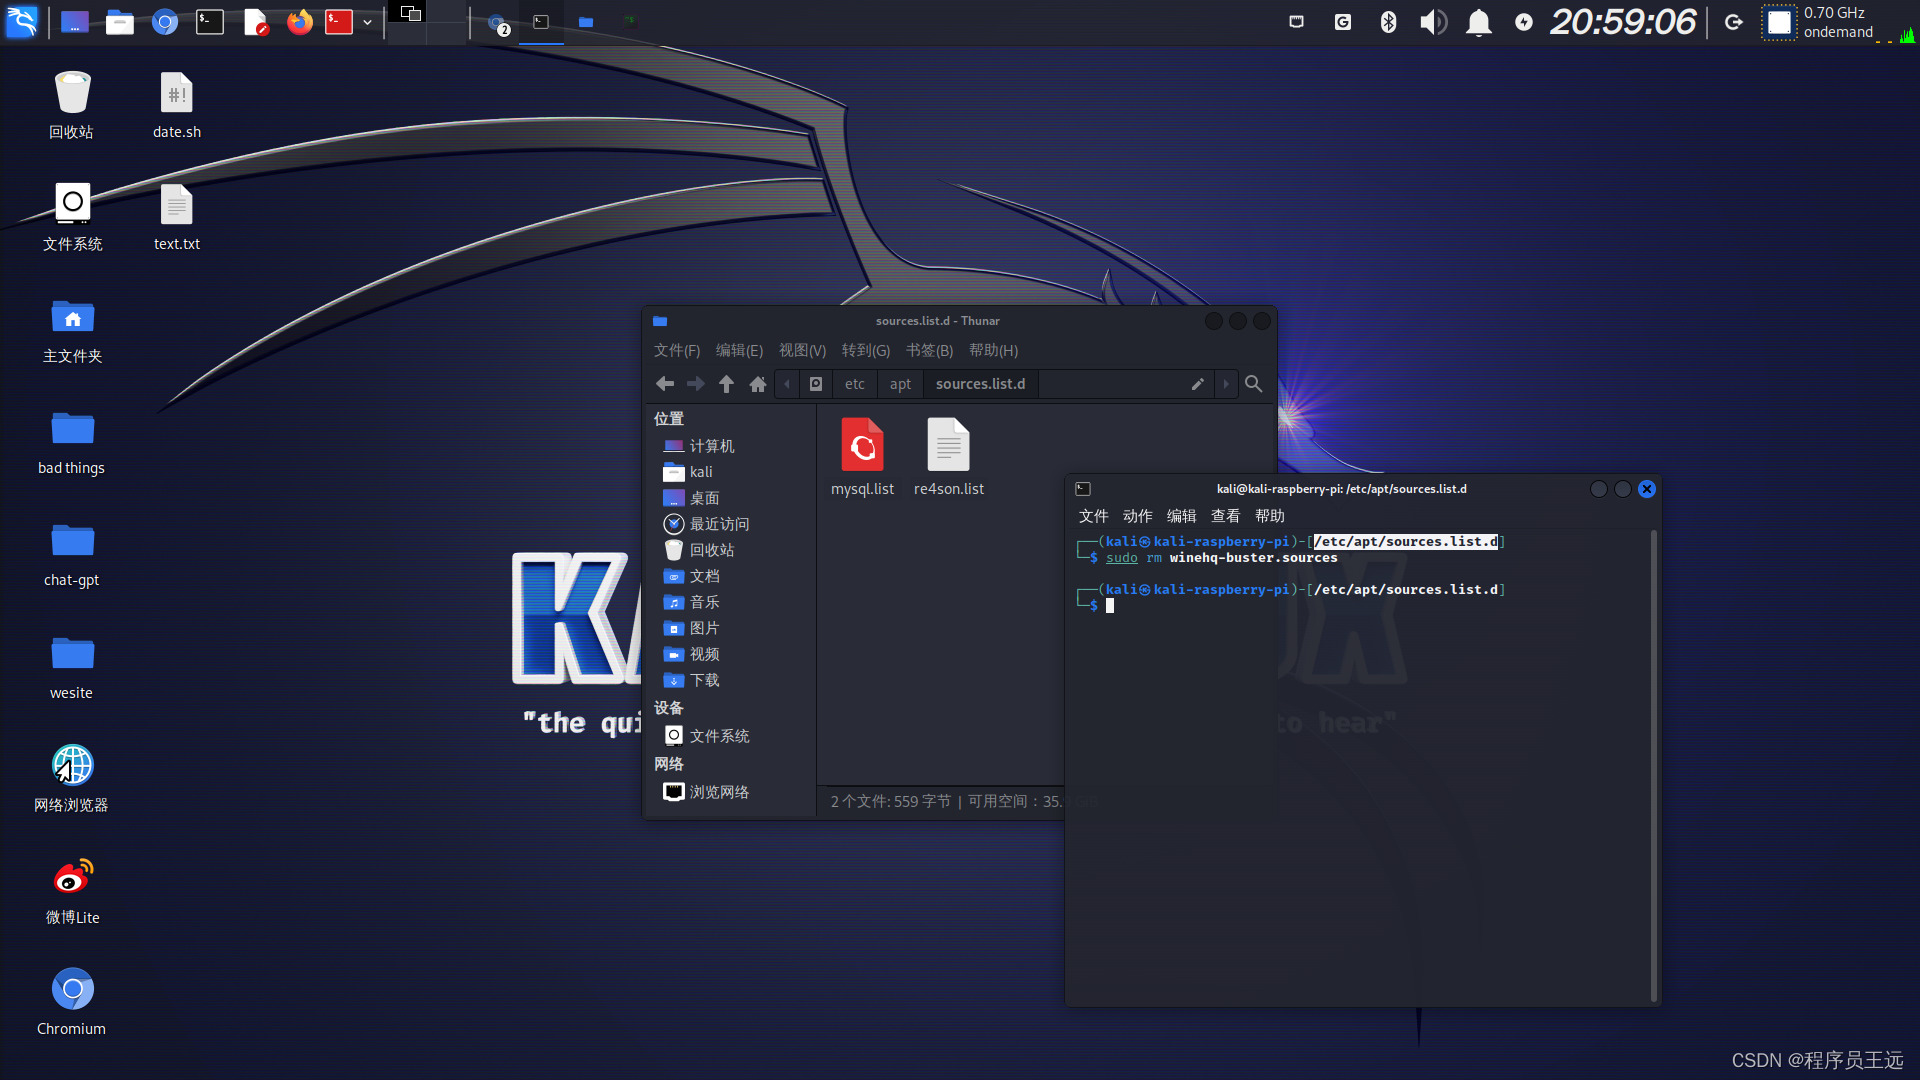The height and width of the screenshot is (1080, 1920).
Task: Open the text editor from the taskbar
Action: tap(256, 22)
